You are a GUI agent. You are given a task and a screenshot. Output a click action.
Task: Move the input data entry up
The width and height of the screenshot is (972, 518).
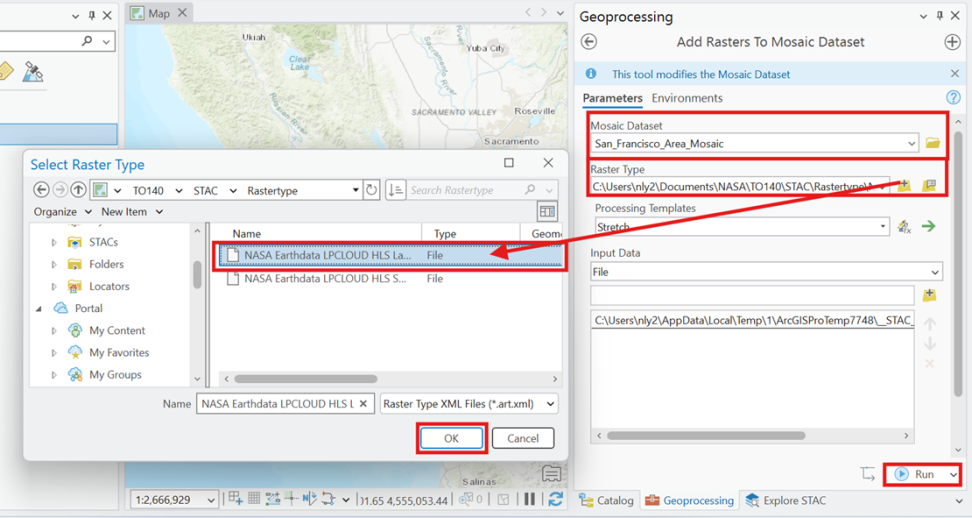pyautogui.click(x=930, y=323)
